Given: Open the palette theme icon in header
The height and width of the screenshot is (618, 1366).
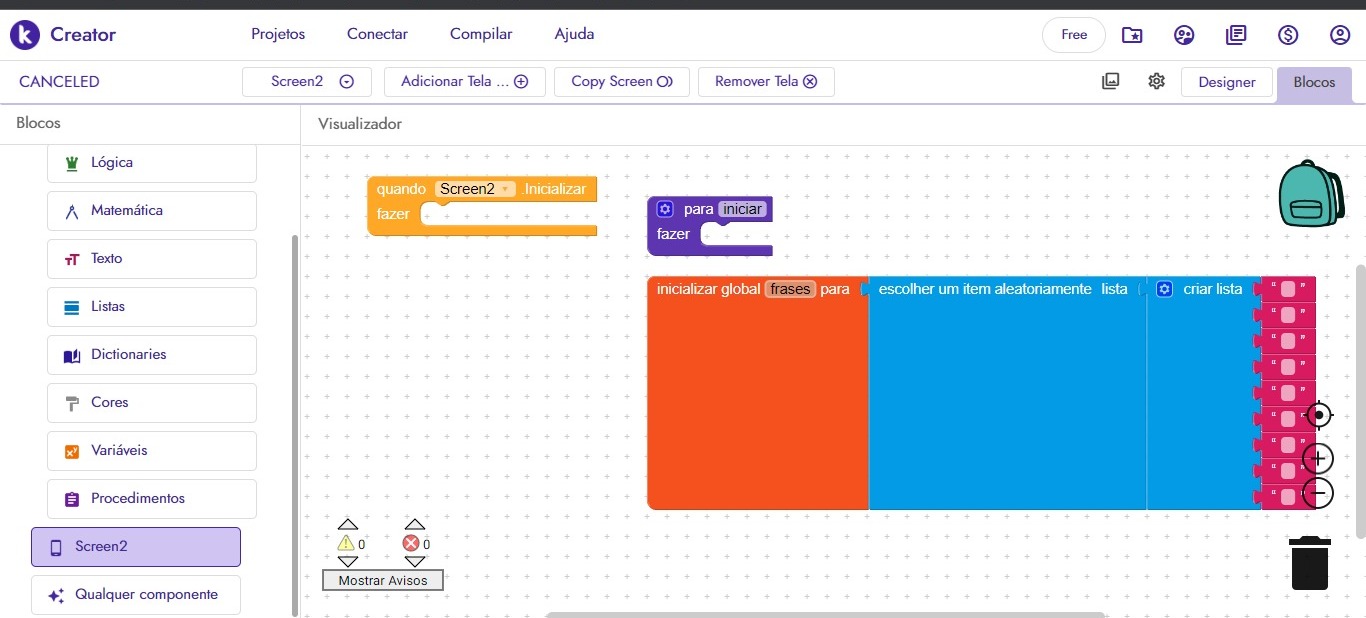Looking at the screenshot, I should coord(1184,35).
